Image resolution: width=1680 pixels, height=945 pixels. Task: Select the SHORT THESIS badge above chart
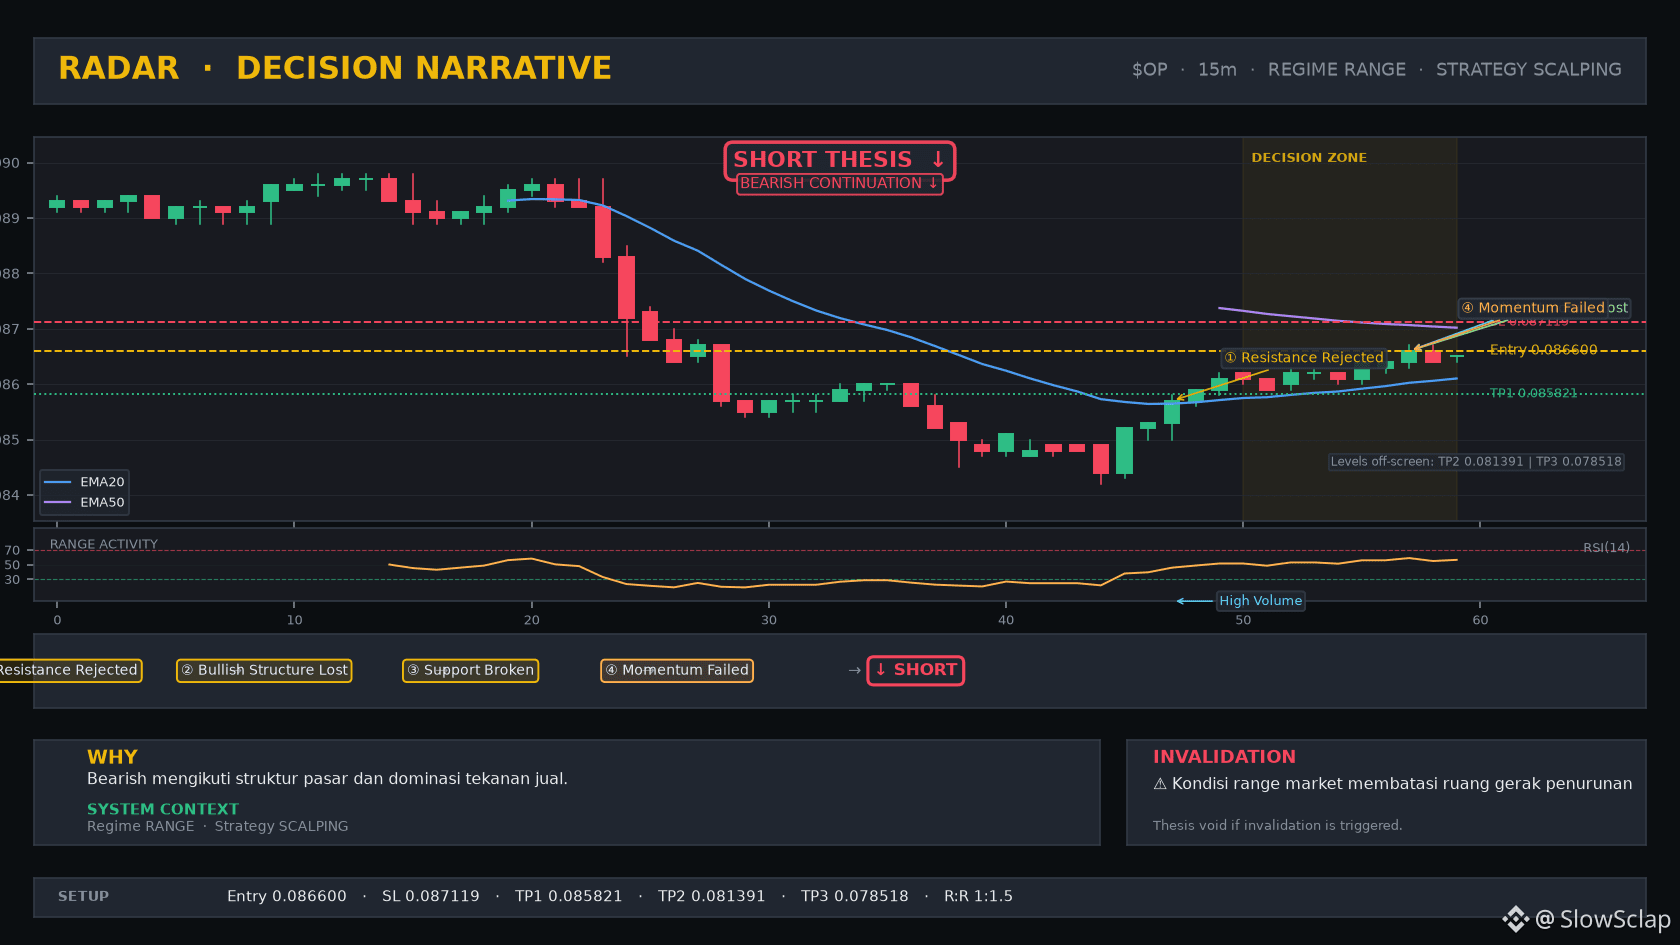[x=840, y=160]
